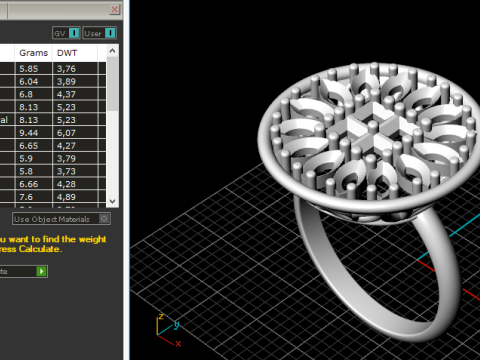
Task: Select the 4,27 DWT cell
Action: (x=75, y=146)
